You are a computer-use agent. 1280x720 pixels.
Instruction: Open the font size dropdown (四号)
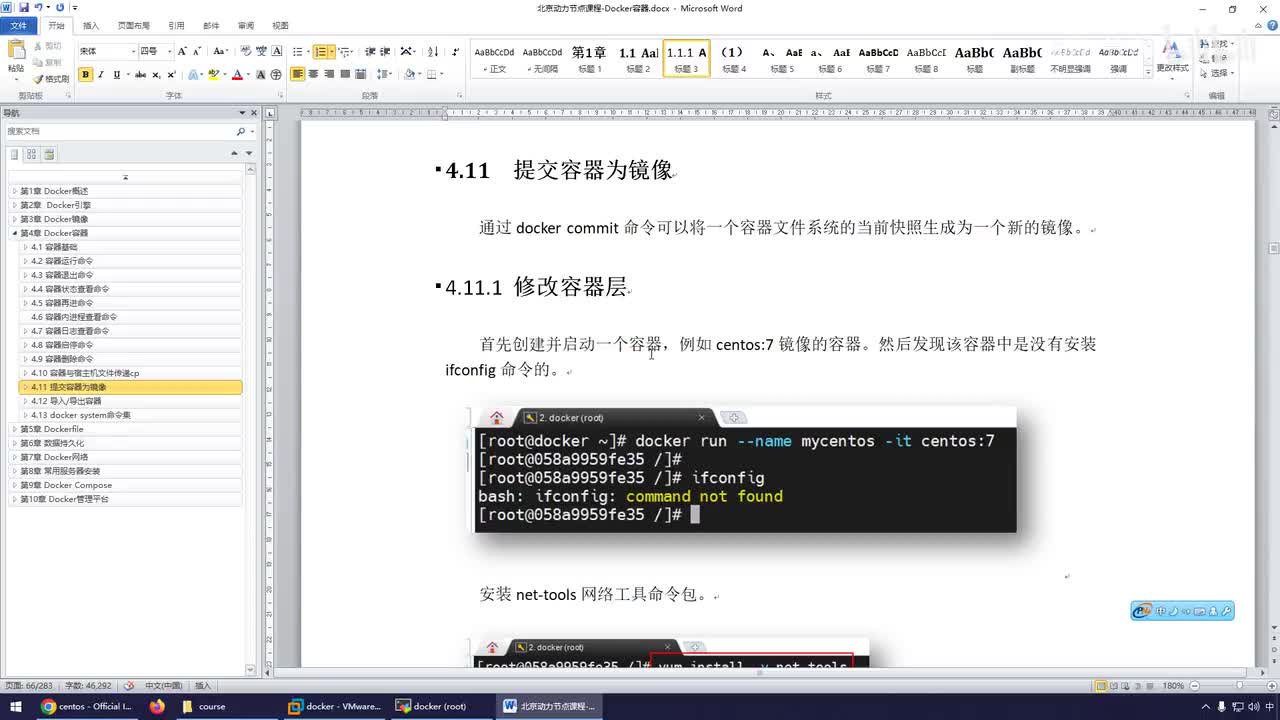click(x=169, y=51)
